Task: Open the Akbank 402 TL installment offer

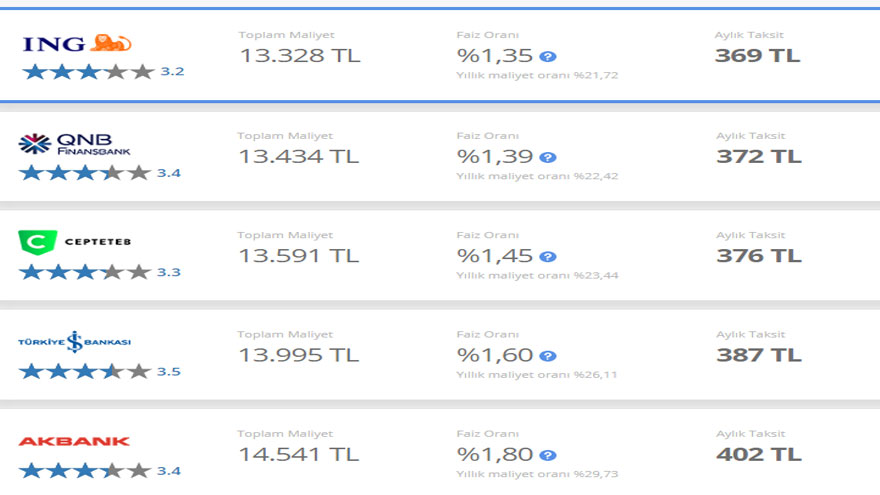Action: coord(759,454)
